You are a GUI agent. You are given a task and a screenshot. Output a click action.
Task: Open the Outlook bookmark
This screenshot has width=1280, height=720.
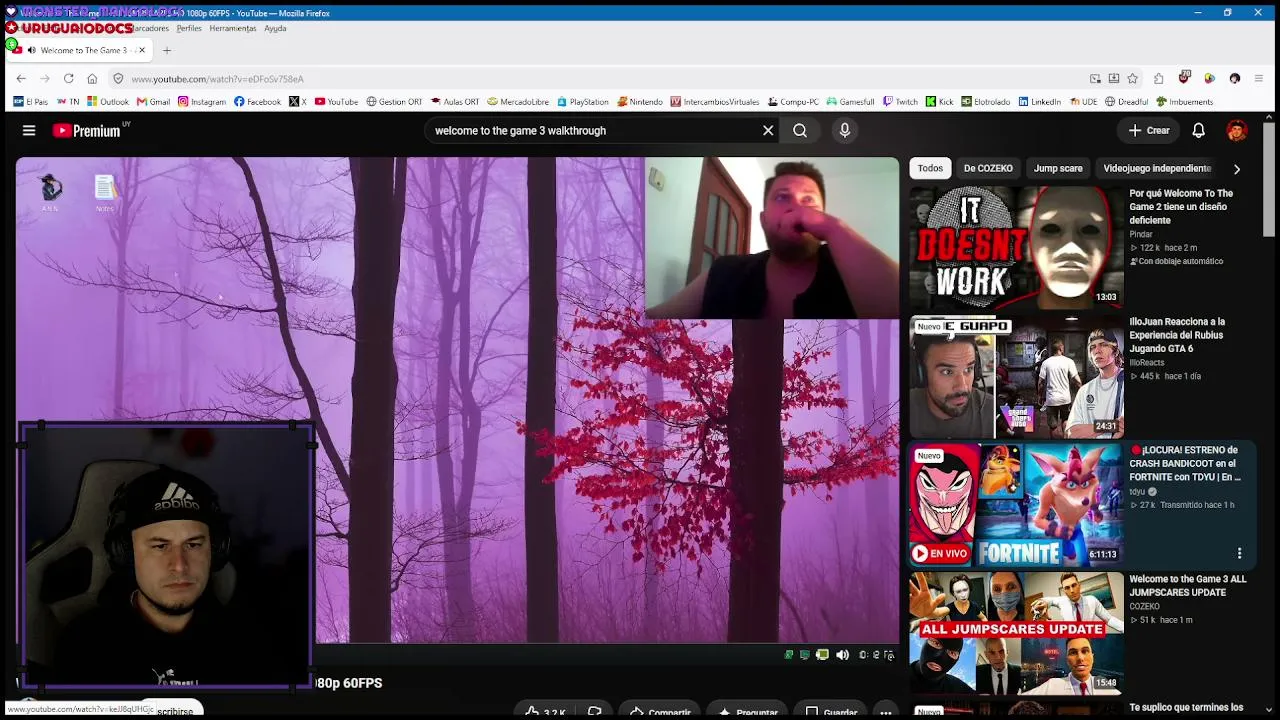point(108,102)
